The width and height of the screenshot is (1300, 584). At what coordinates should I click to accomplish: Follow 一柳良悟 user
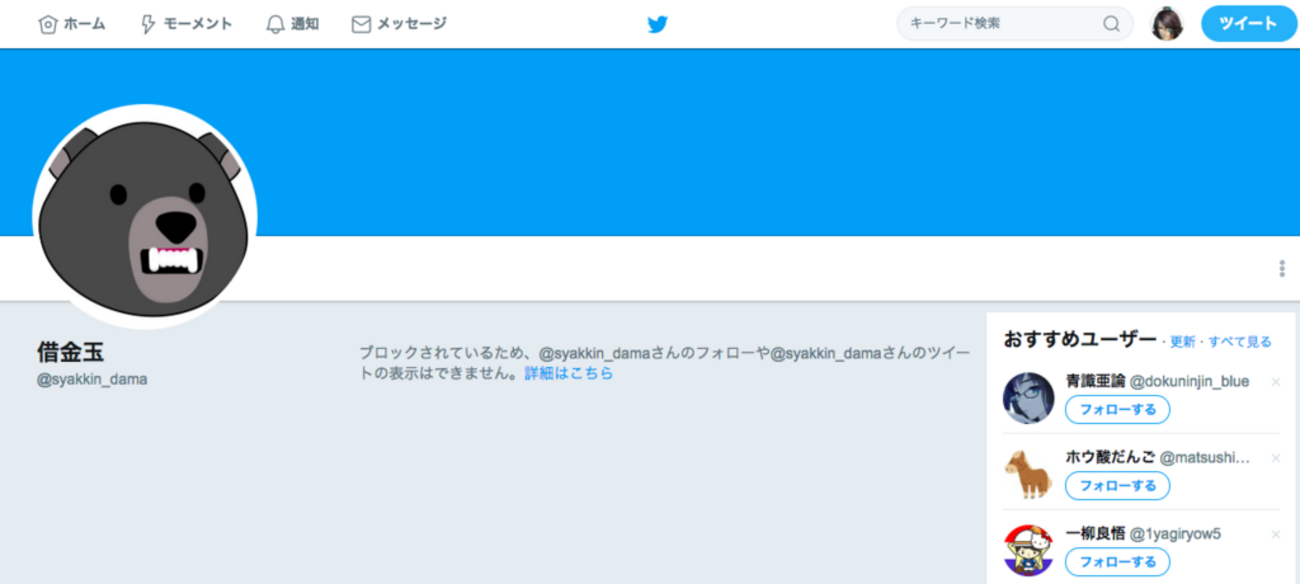(x=1117, y=561)
